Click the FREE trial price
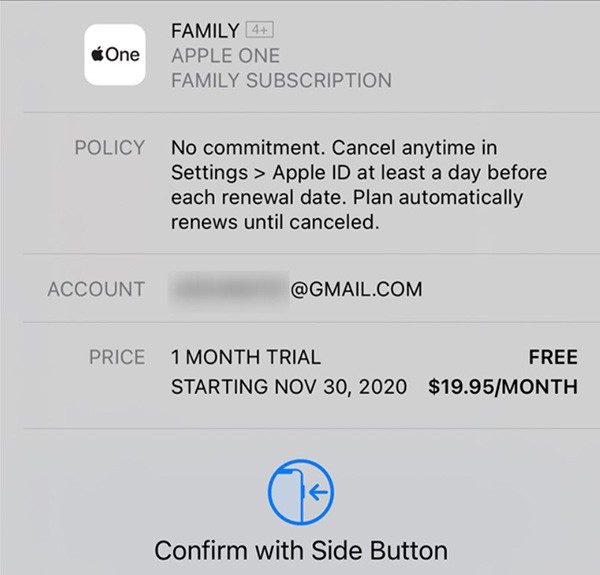The image size is (600, 575). [553, 357]
